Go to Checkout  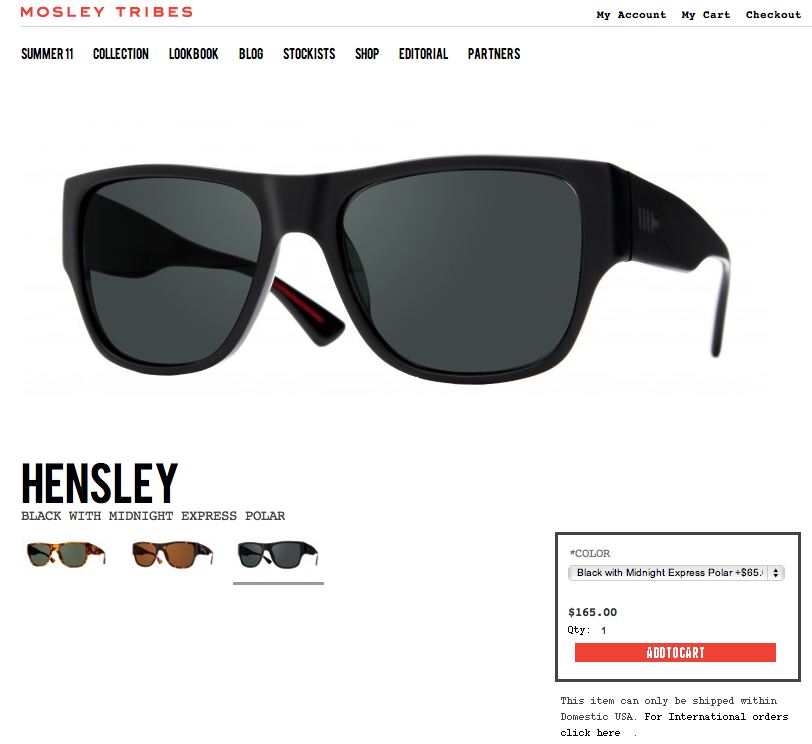click(773, 14)
